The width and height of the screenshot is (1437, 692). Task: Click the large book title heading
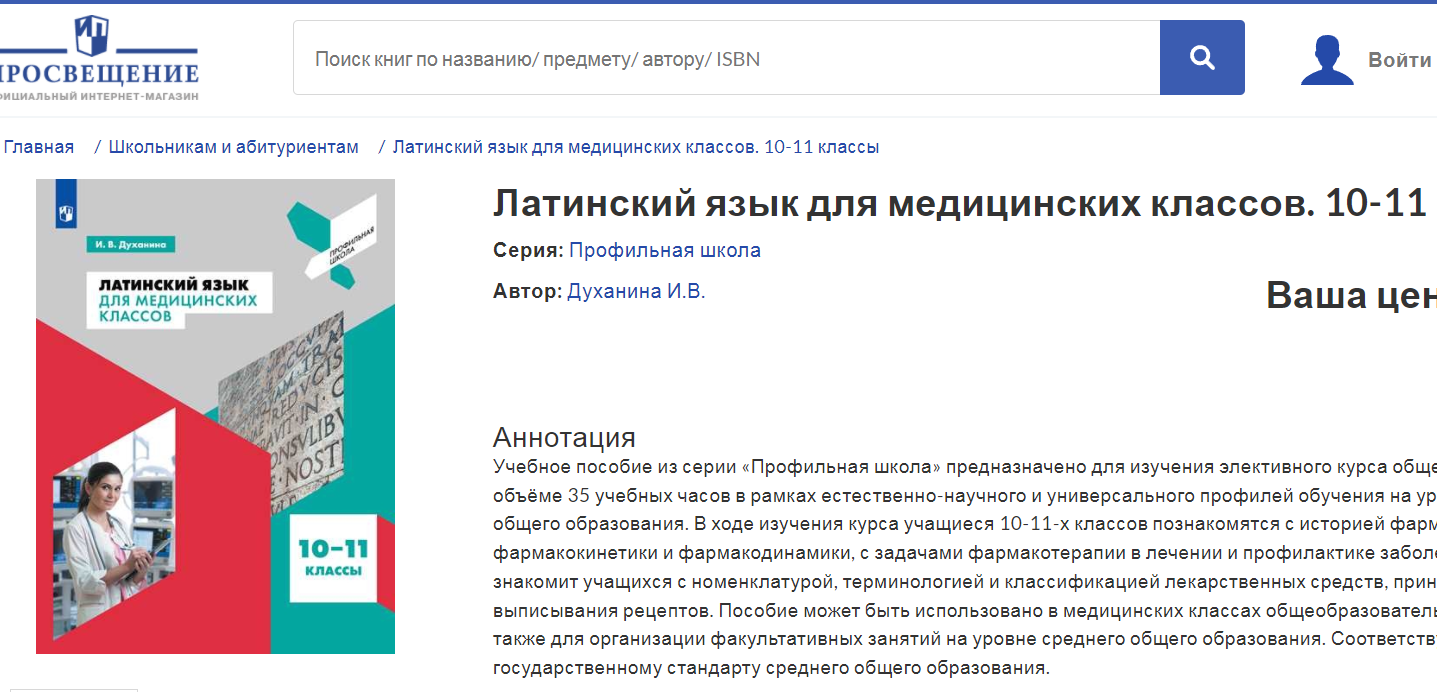click(958, 204)
